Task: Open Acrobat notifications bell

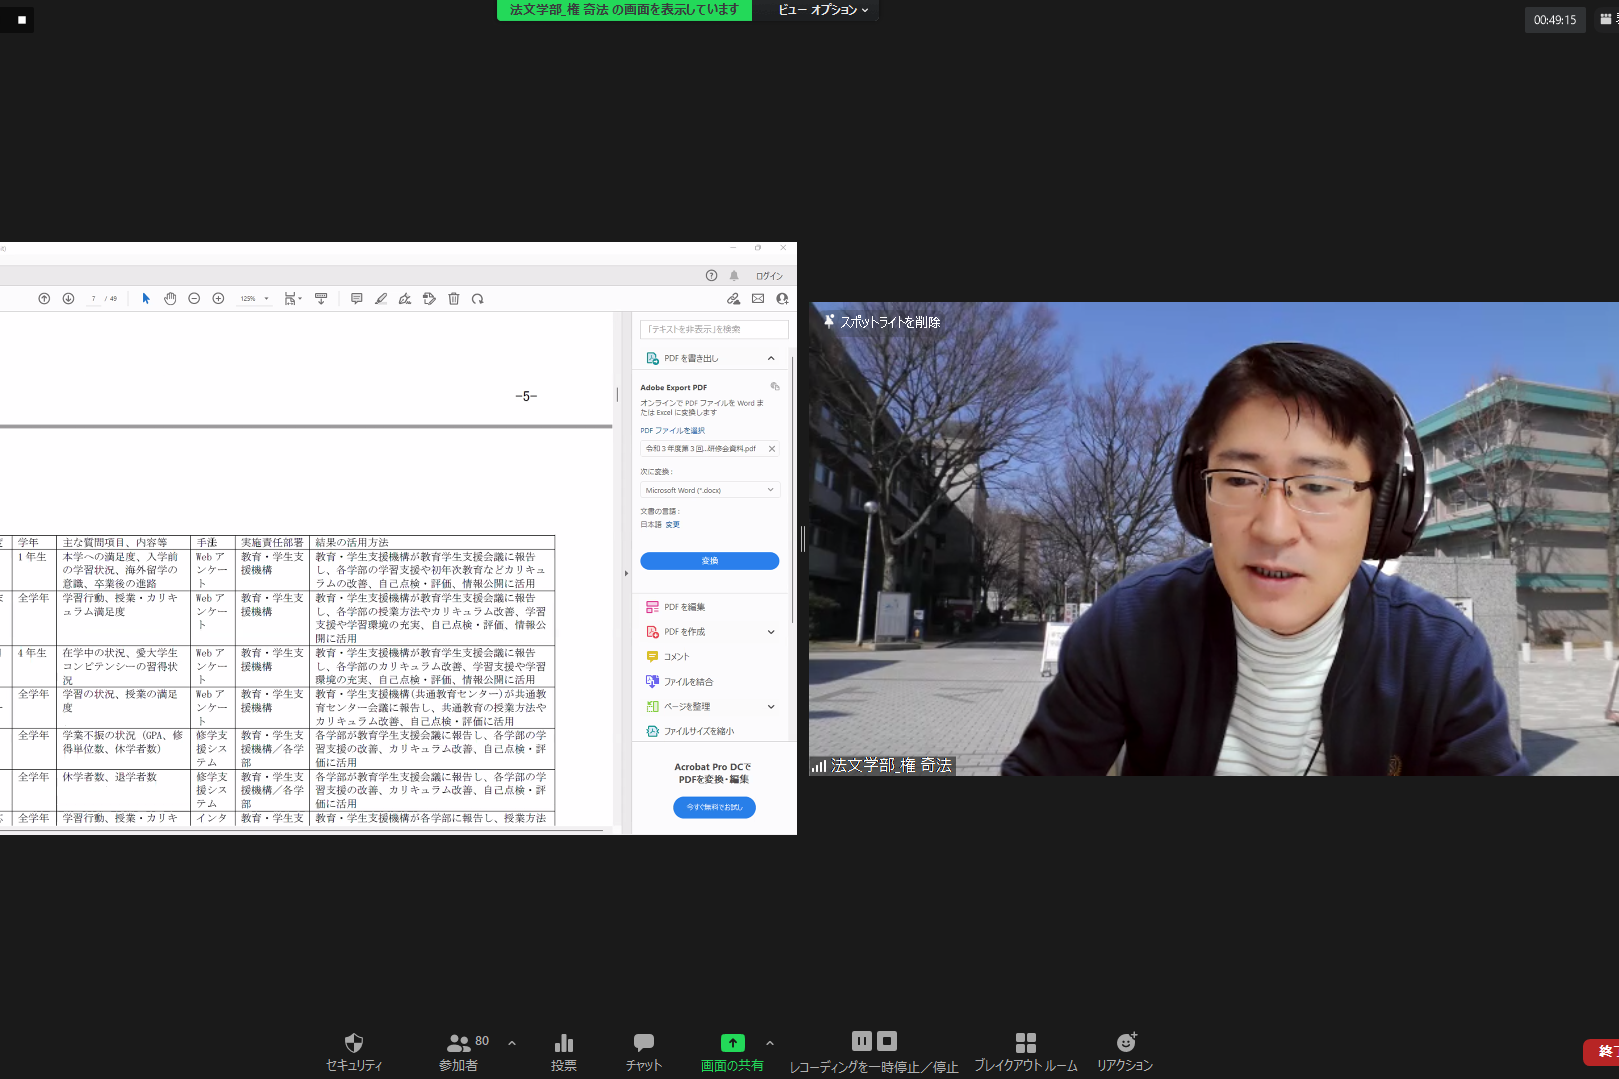Action: (734, 276)
